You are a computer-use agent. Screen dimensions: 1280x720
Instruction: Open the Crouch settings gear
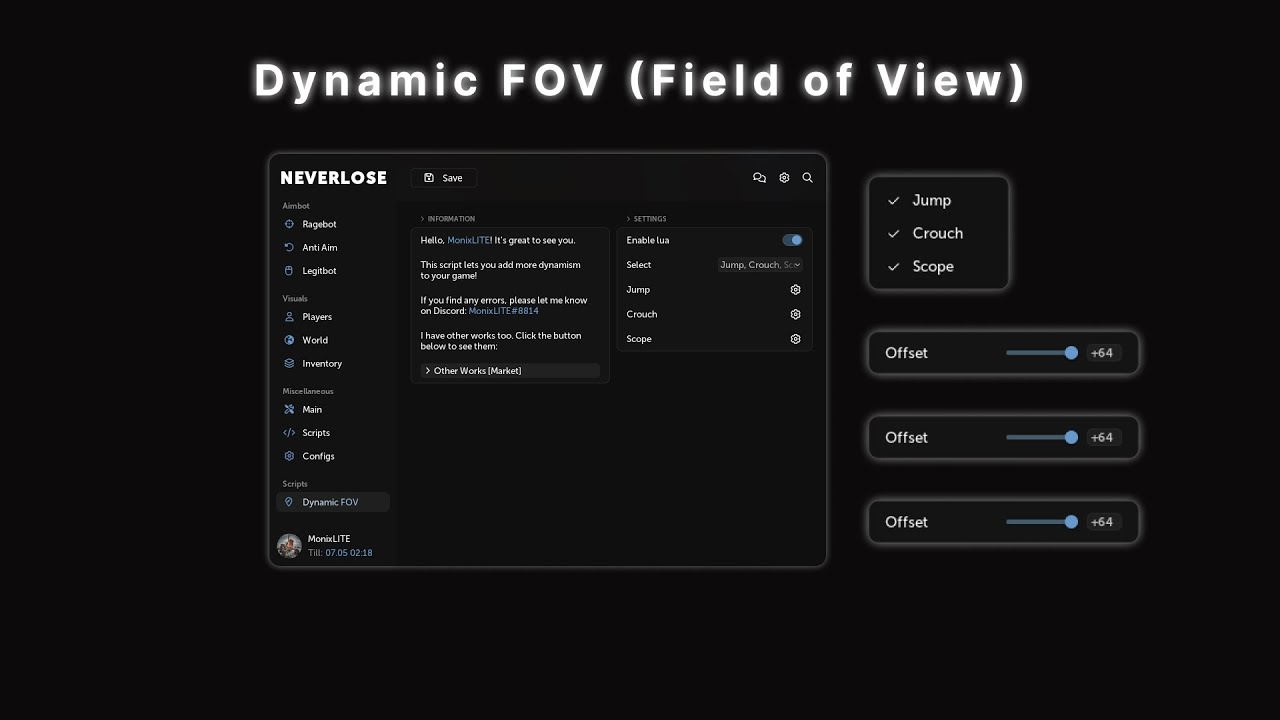pos(795,314)
